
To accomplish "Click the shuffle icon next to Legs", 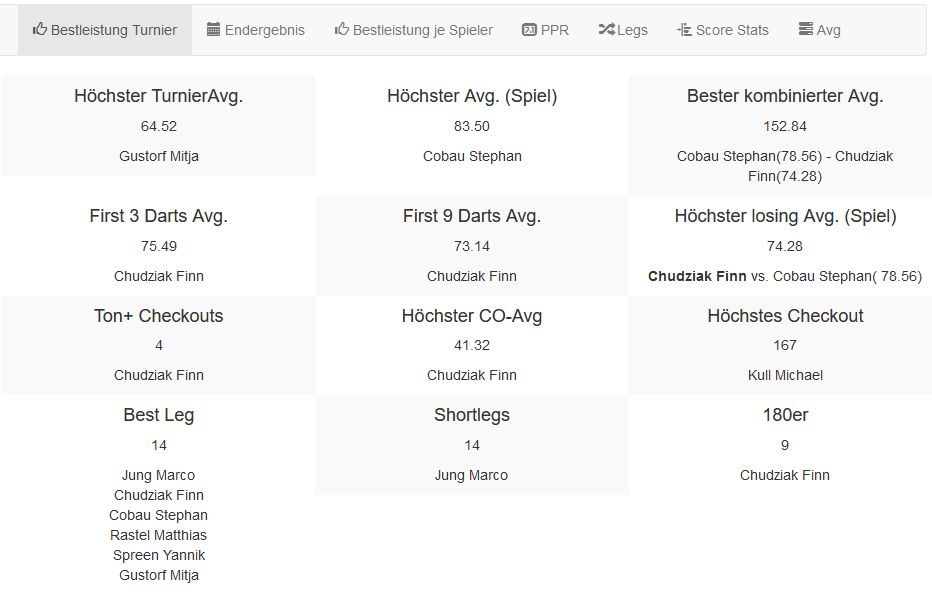I will tap(606, 30).
